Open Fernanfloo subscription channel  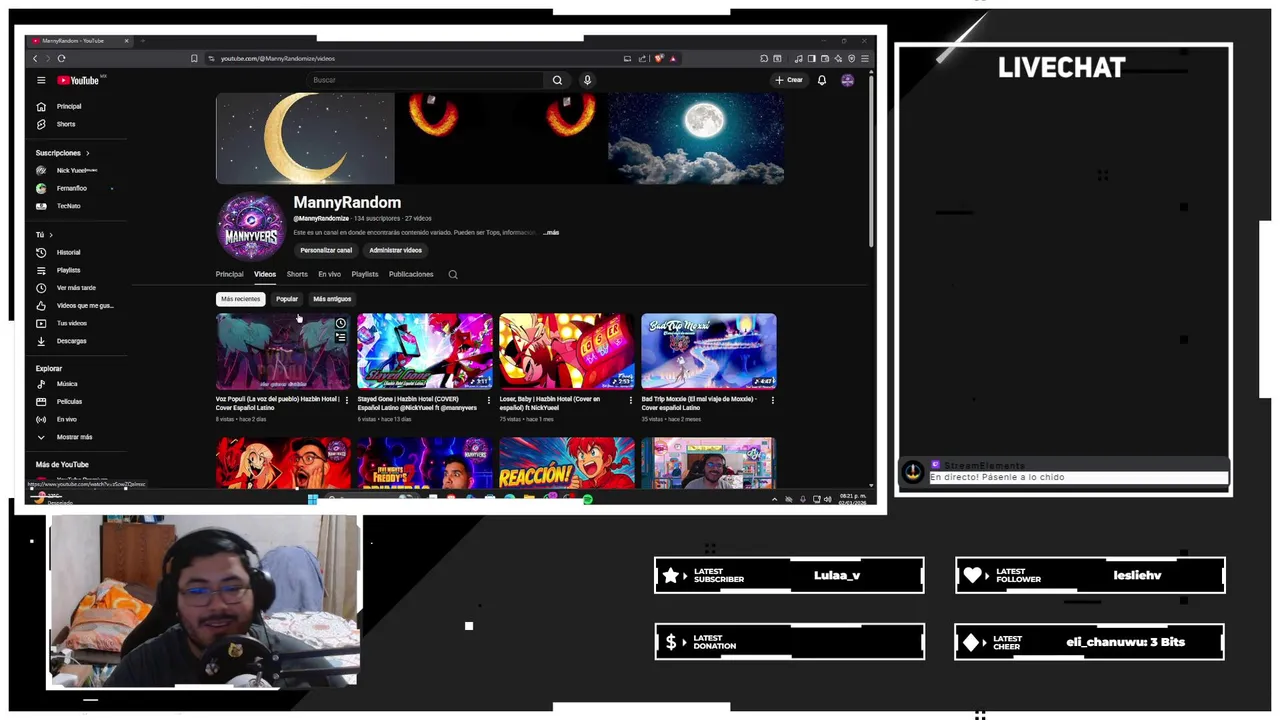[71, 188]
